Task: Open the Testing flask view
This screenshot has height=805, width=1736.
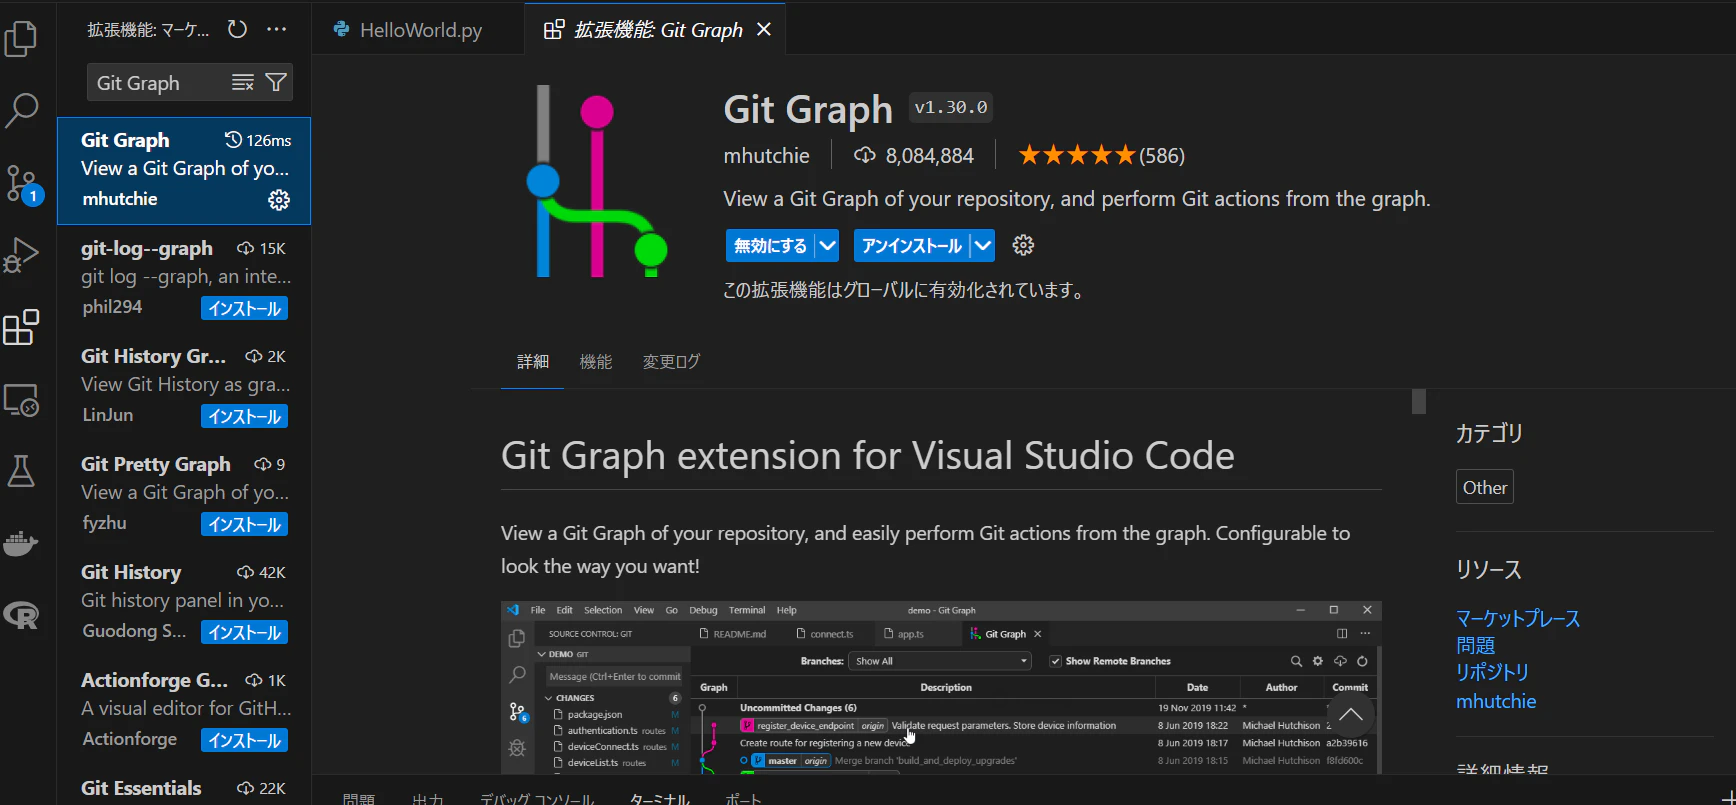Action: click(x=21, y=471)
